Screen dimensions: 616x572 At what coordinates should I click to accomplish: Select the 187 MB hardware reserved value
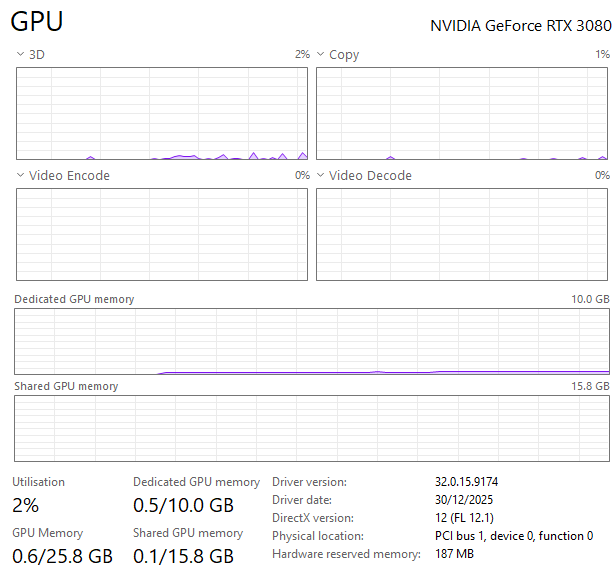click(454, 554)
